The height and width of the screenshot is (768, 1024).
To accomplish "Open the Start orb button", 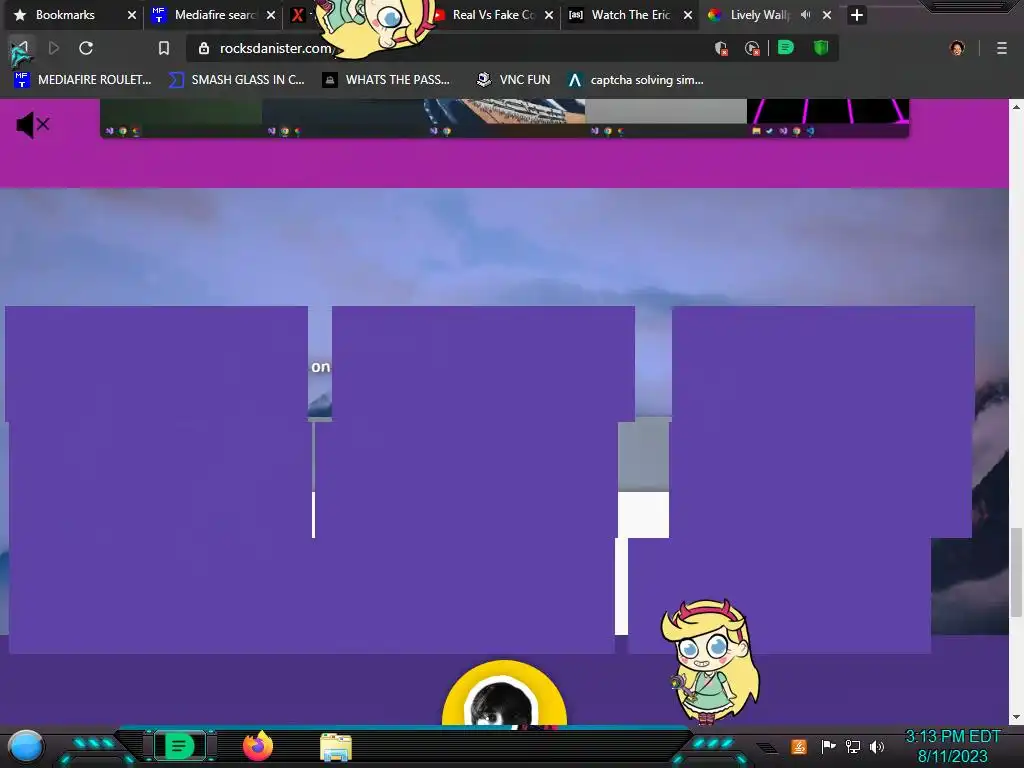I will (x=26, y=746).
